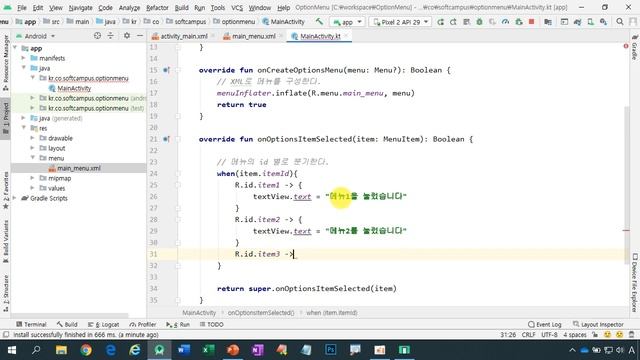This screenshot has width=640, height=360.
Task: Click the Sync Project with Gradle icon
Action: click(577, 22)
